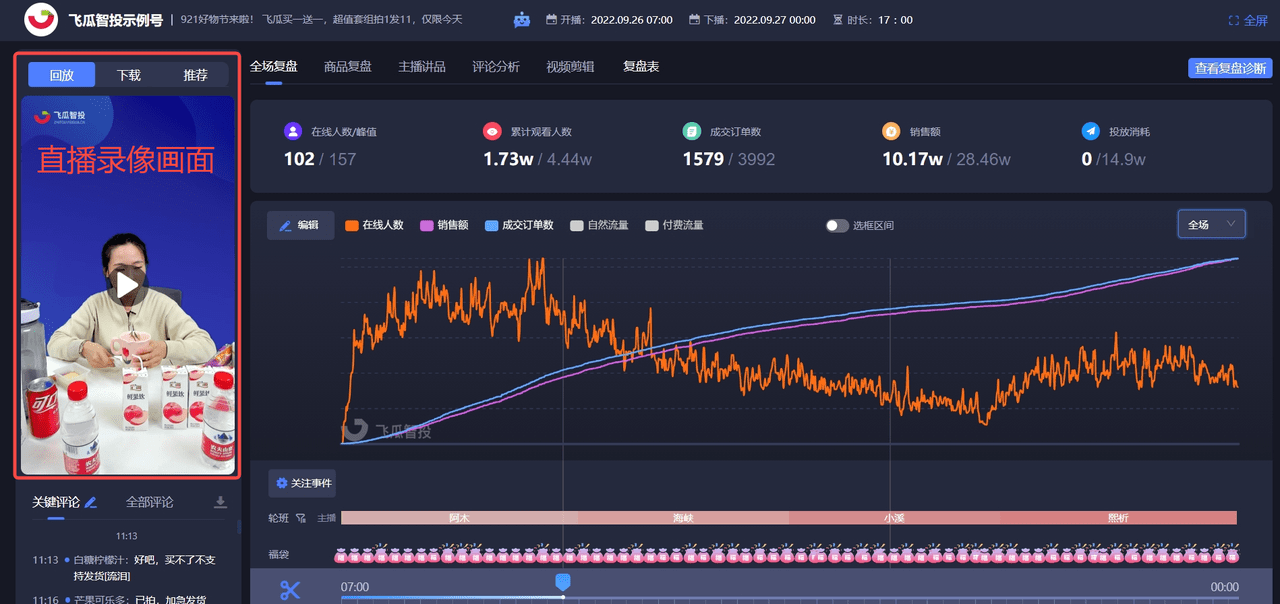Click the ad spend paper-plane icon
This screenshot has height=604, width=1280.
click(x=1091, y=131)
